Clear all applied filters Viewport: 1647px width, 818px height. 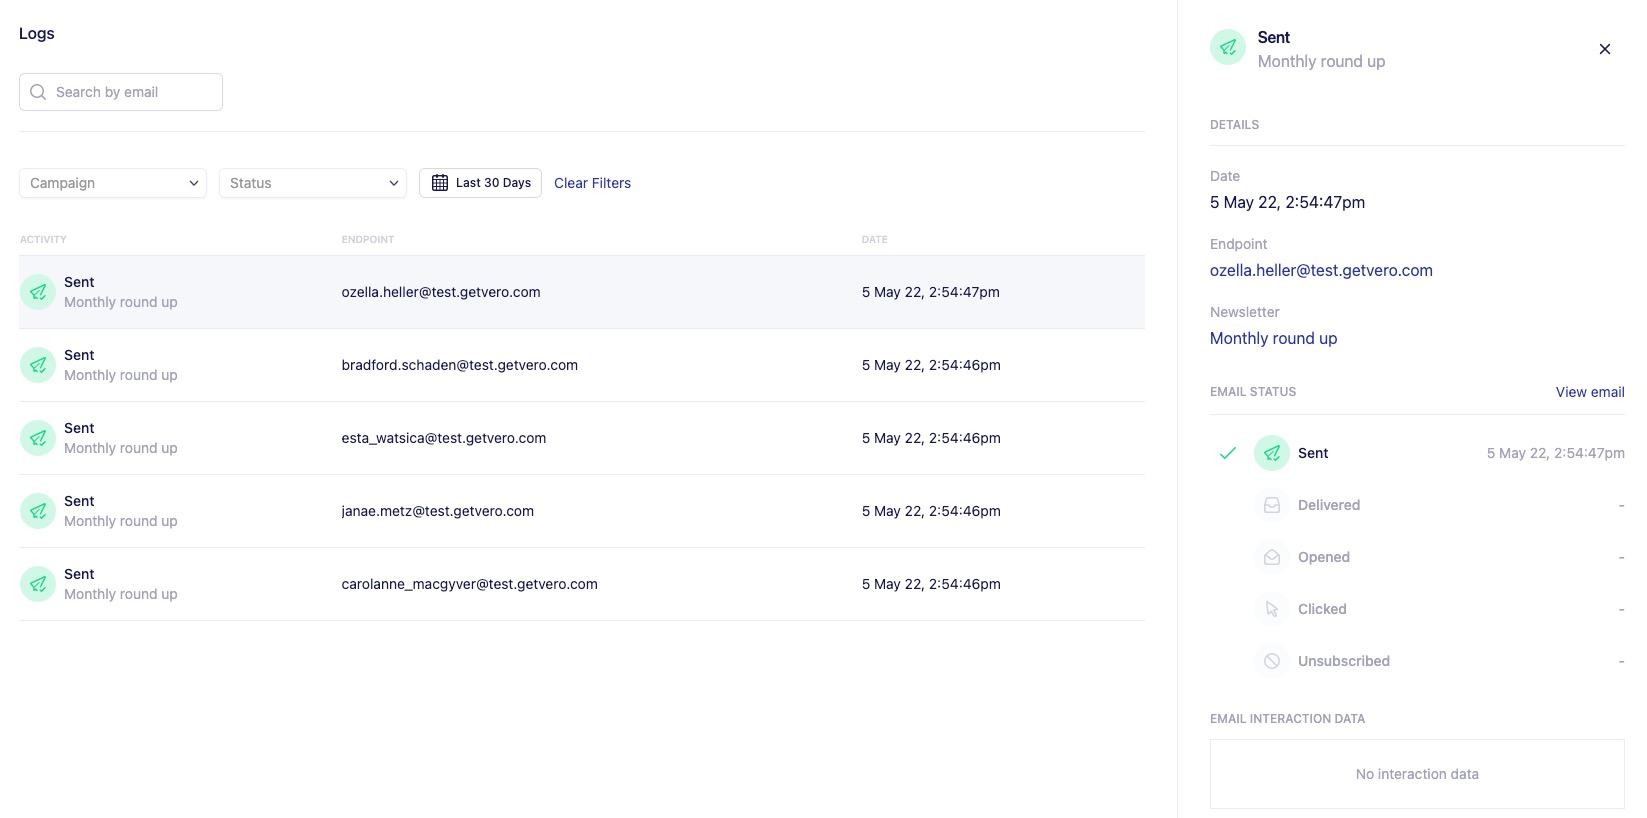pos(592,183)
